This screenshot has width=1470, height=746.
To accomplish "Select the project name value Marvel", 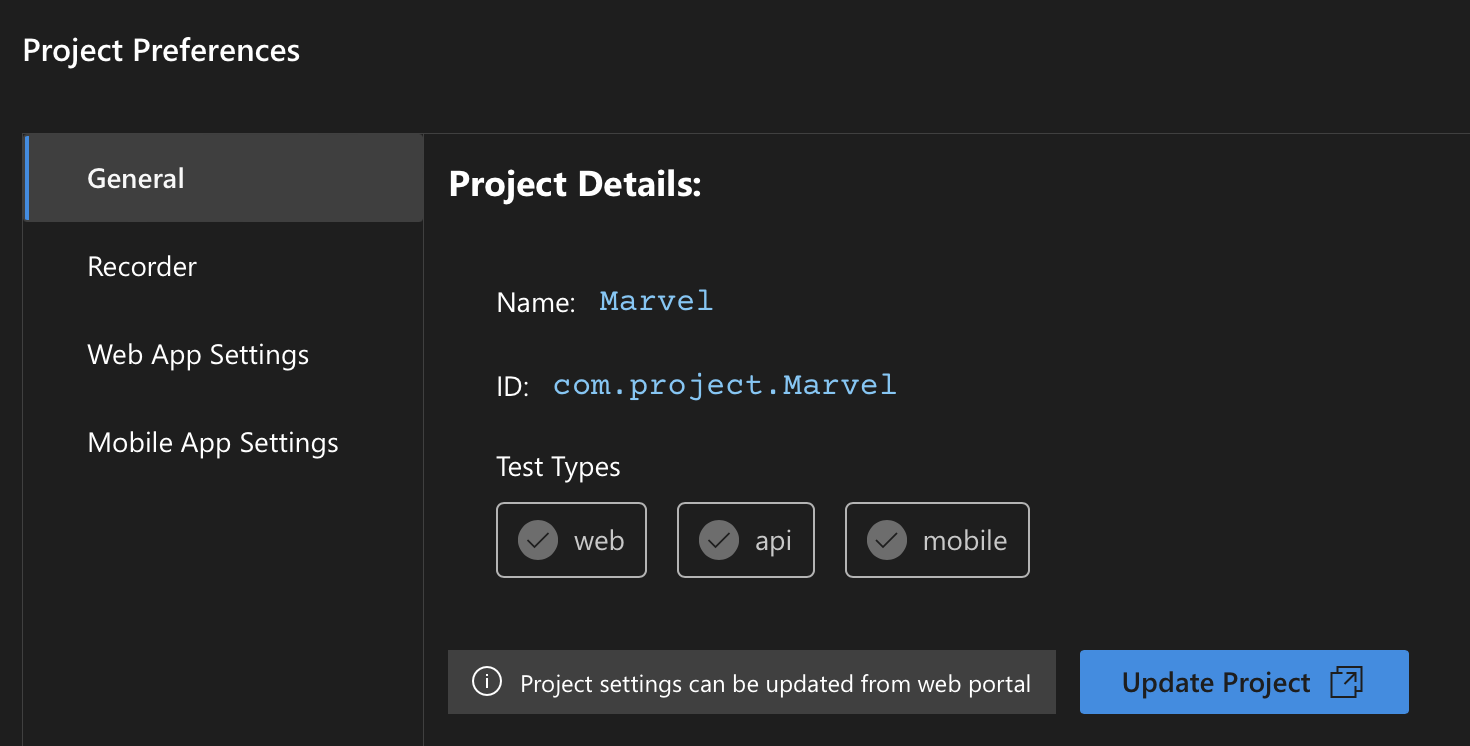I will tap(656, 300).
